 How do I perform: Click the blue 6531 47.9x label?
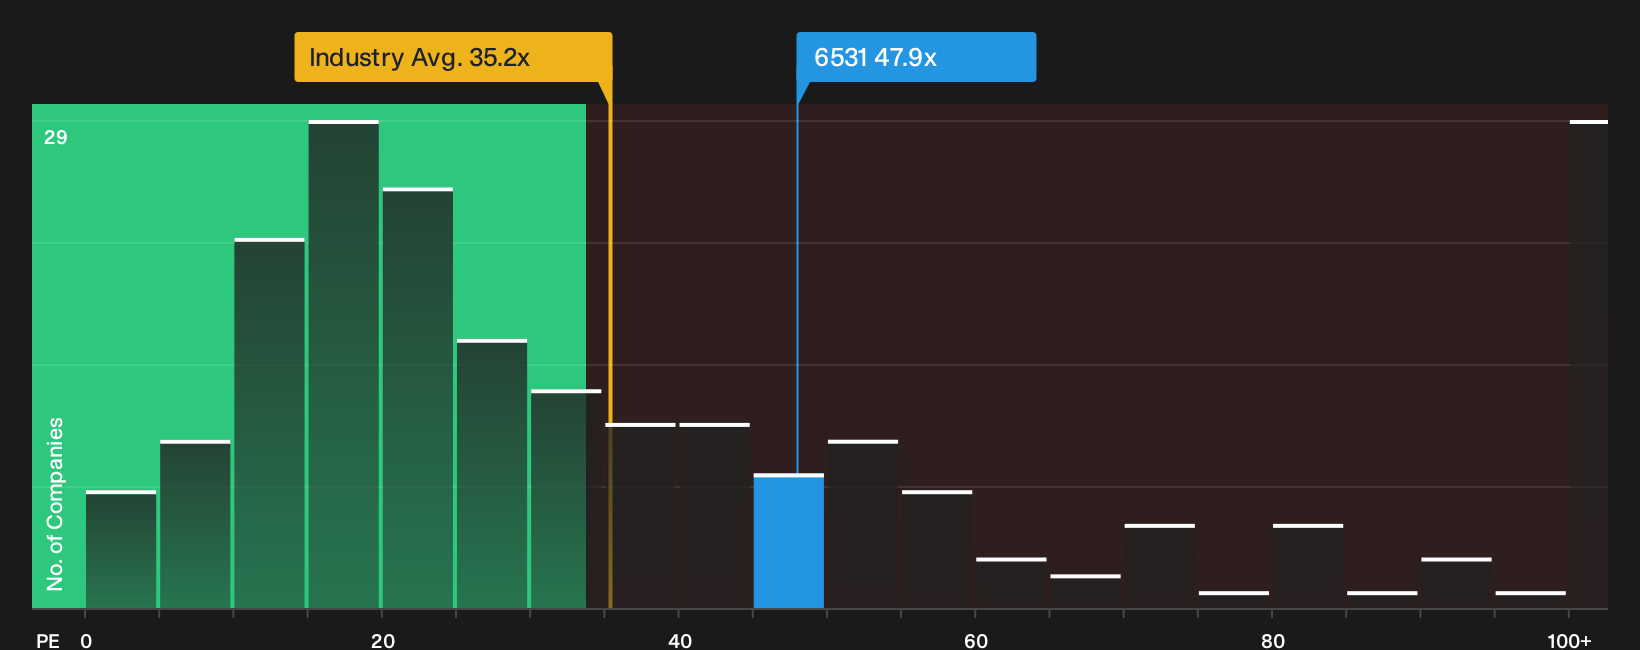[x=916, y=57]
